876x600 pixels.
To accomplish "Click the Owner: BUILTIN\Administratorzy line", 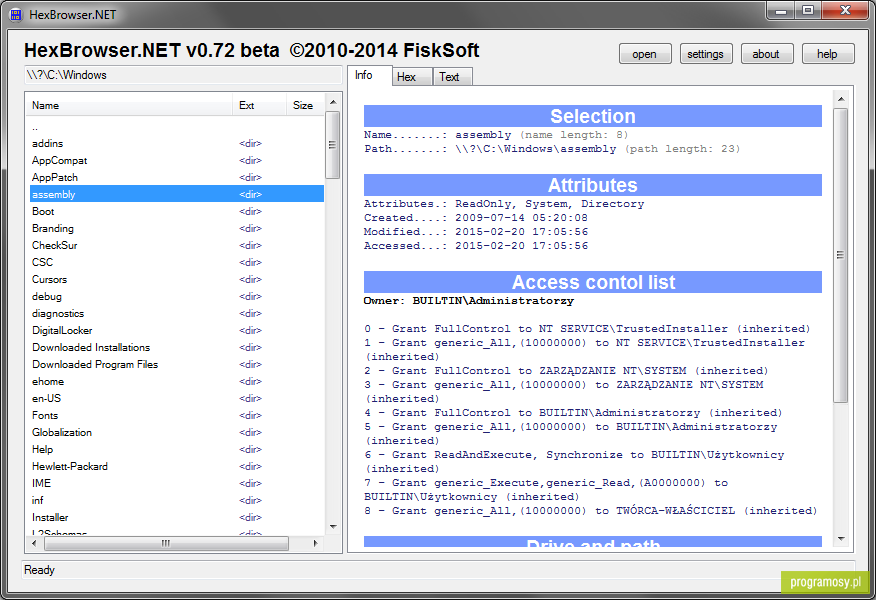I will click(469, 301).
